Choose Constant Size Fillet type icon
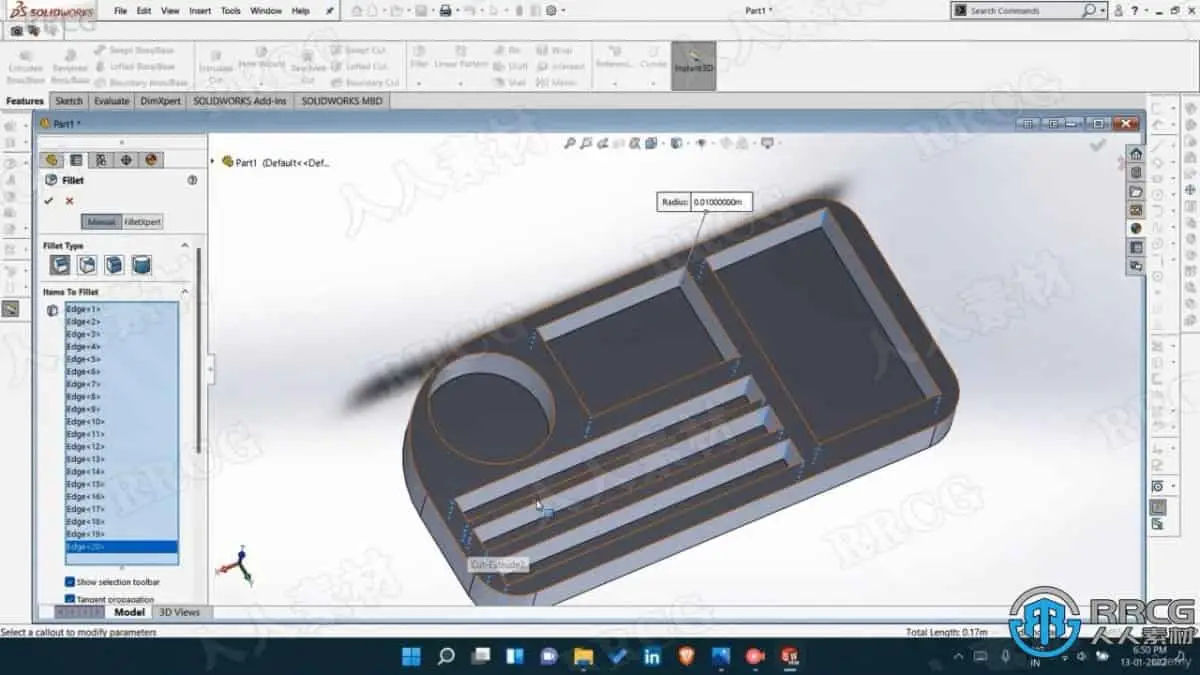Image resolution: width=1200 pixels, height=675 pixels. [x=61, y=265]
